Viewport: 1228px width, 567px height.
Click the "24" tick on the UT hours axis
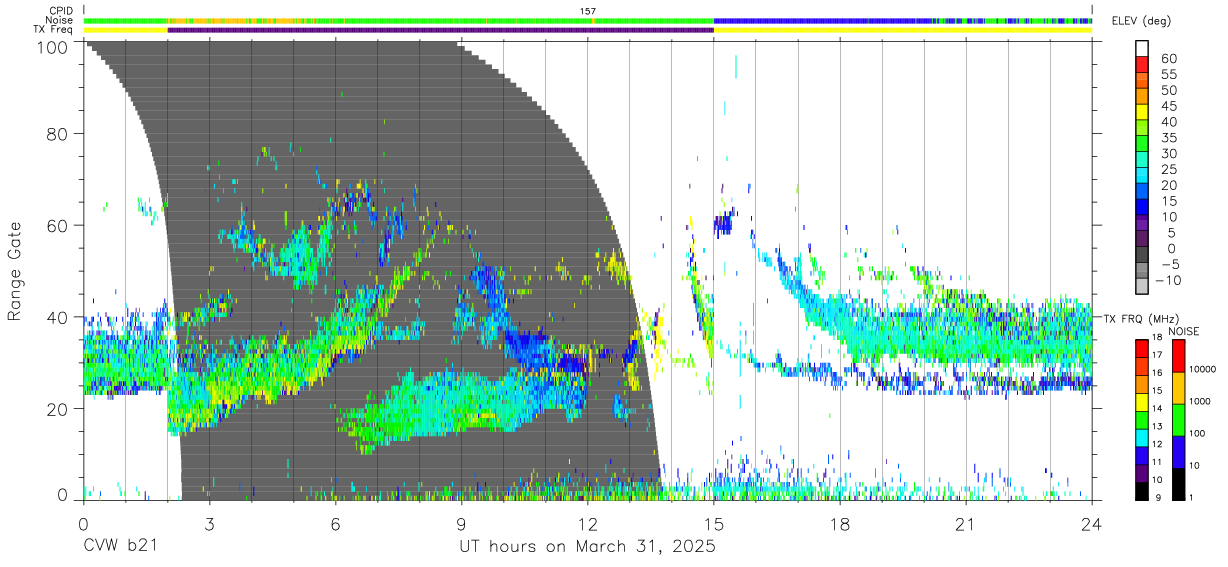point(1092,524)
